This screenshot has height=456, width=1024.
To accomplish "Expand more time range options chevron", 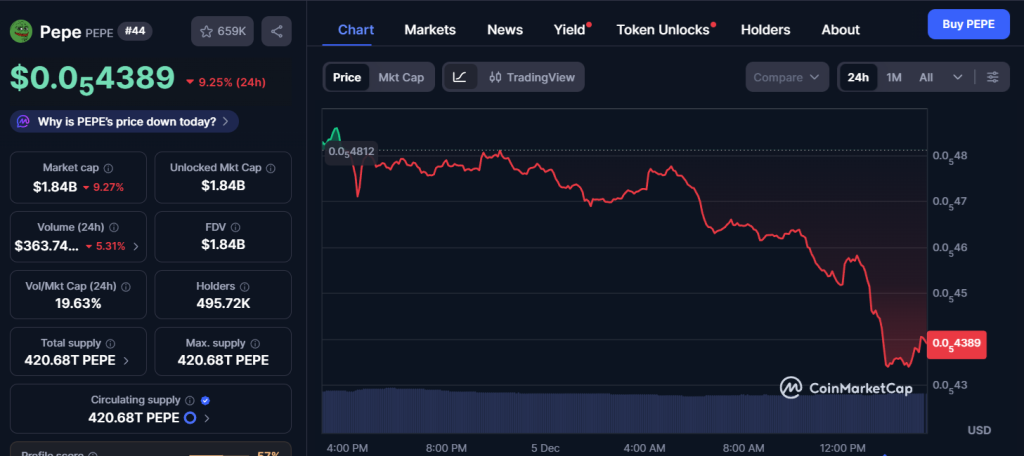I will 957,77.
